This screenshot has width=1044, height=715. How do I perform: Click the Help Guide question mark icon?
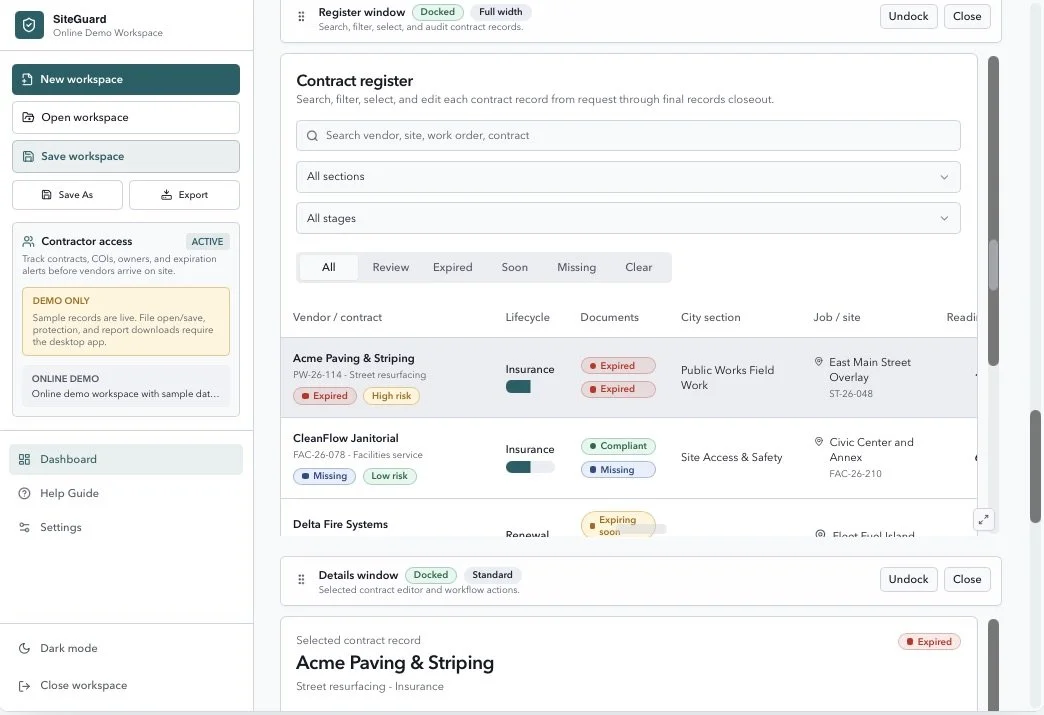25,493
